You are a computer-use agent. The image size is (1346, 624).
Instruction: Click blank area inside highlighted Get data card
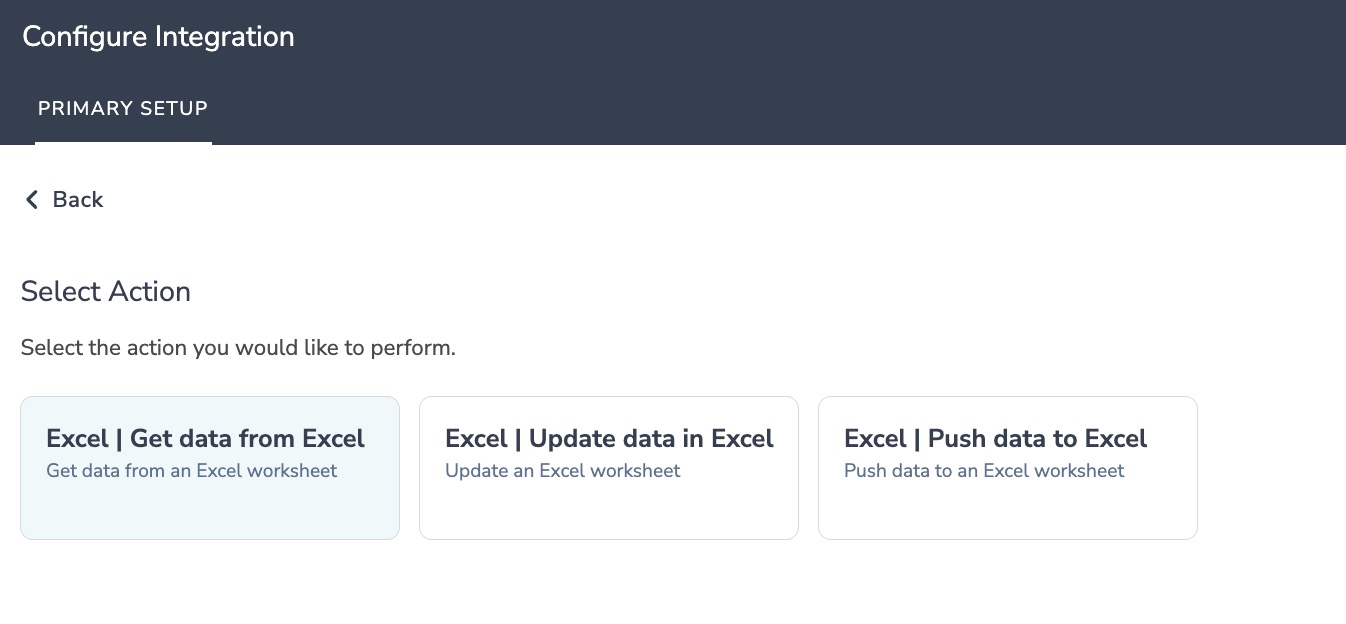[209, 512]
